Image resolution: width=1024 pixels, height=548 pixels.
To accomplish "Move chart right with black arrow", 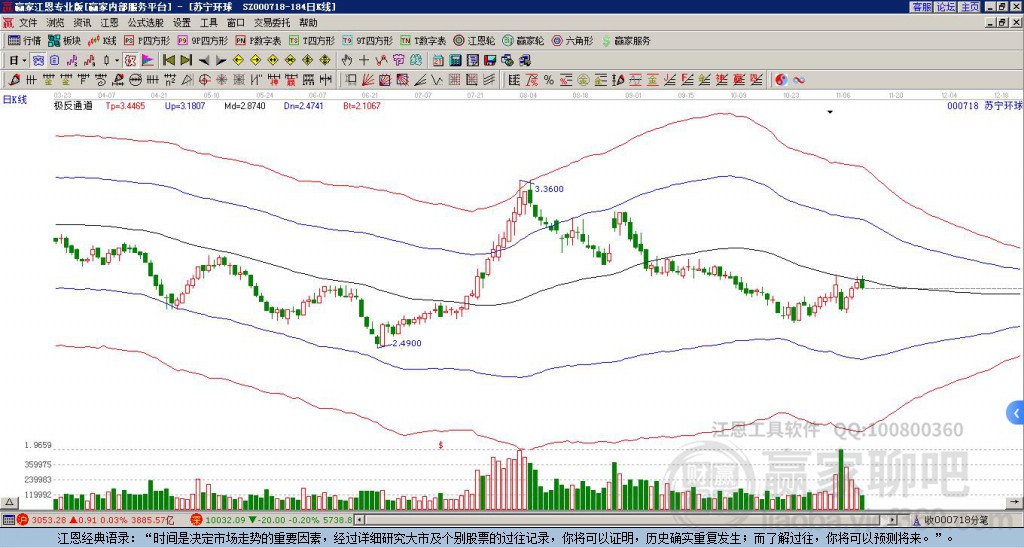I will pos(221,61).
